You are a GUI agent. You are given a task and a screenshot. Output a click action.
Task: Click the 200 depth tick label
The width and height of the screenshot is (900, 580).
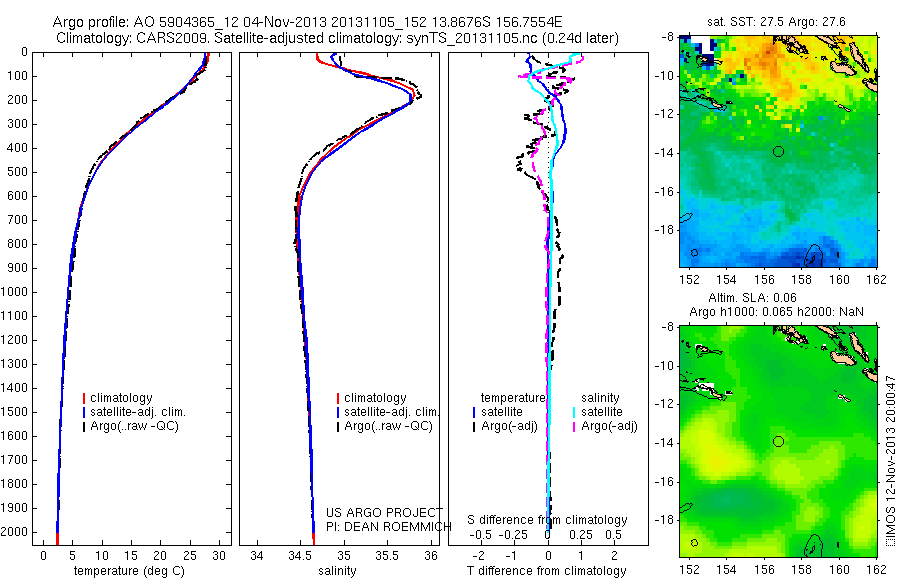pos(17,100)
